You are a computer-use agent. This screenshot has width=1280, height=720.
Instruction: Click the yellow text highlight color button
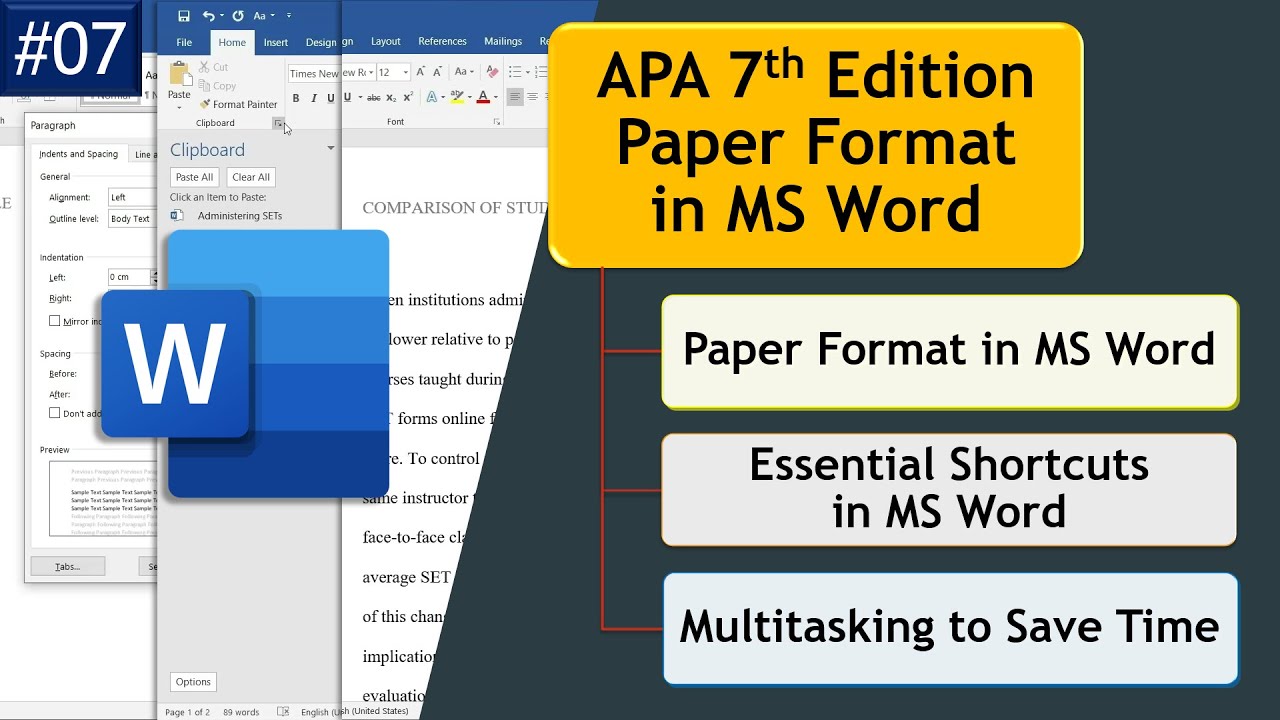point(457,97)
